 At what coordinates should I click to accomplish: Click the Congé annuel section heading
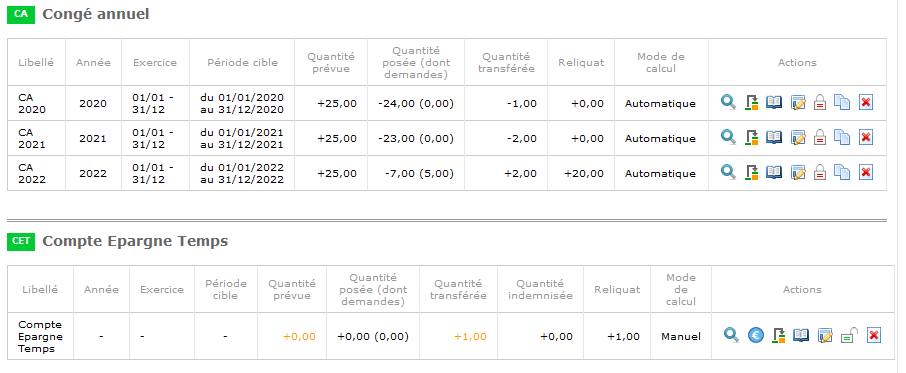click(x=96, y=14)
